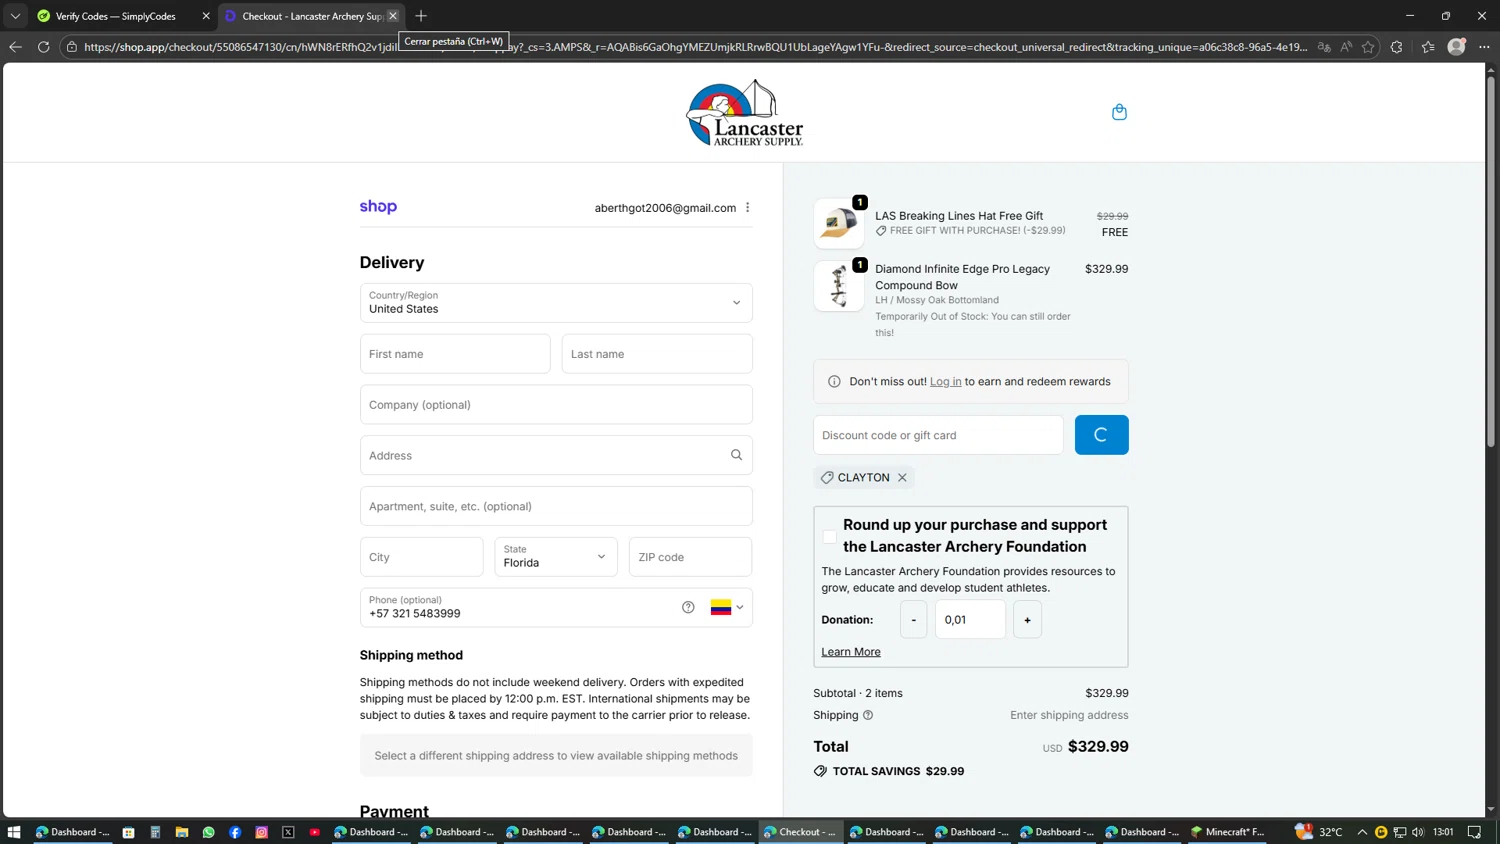
Task: Close the Verify Codes tab
Action: point(206,16)
